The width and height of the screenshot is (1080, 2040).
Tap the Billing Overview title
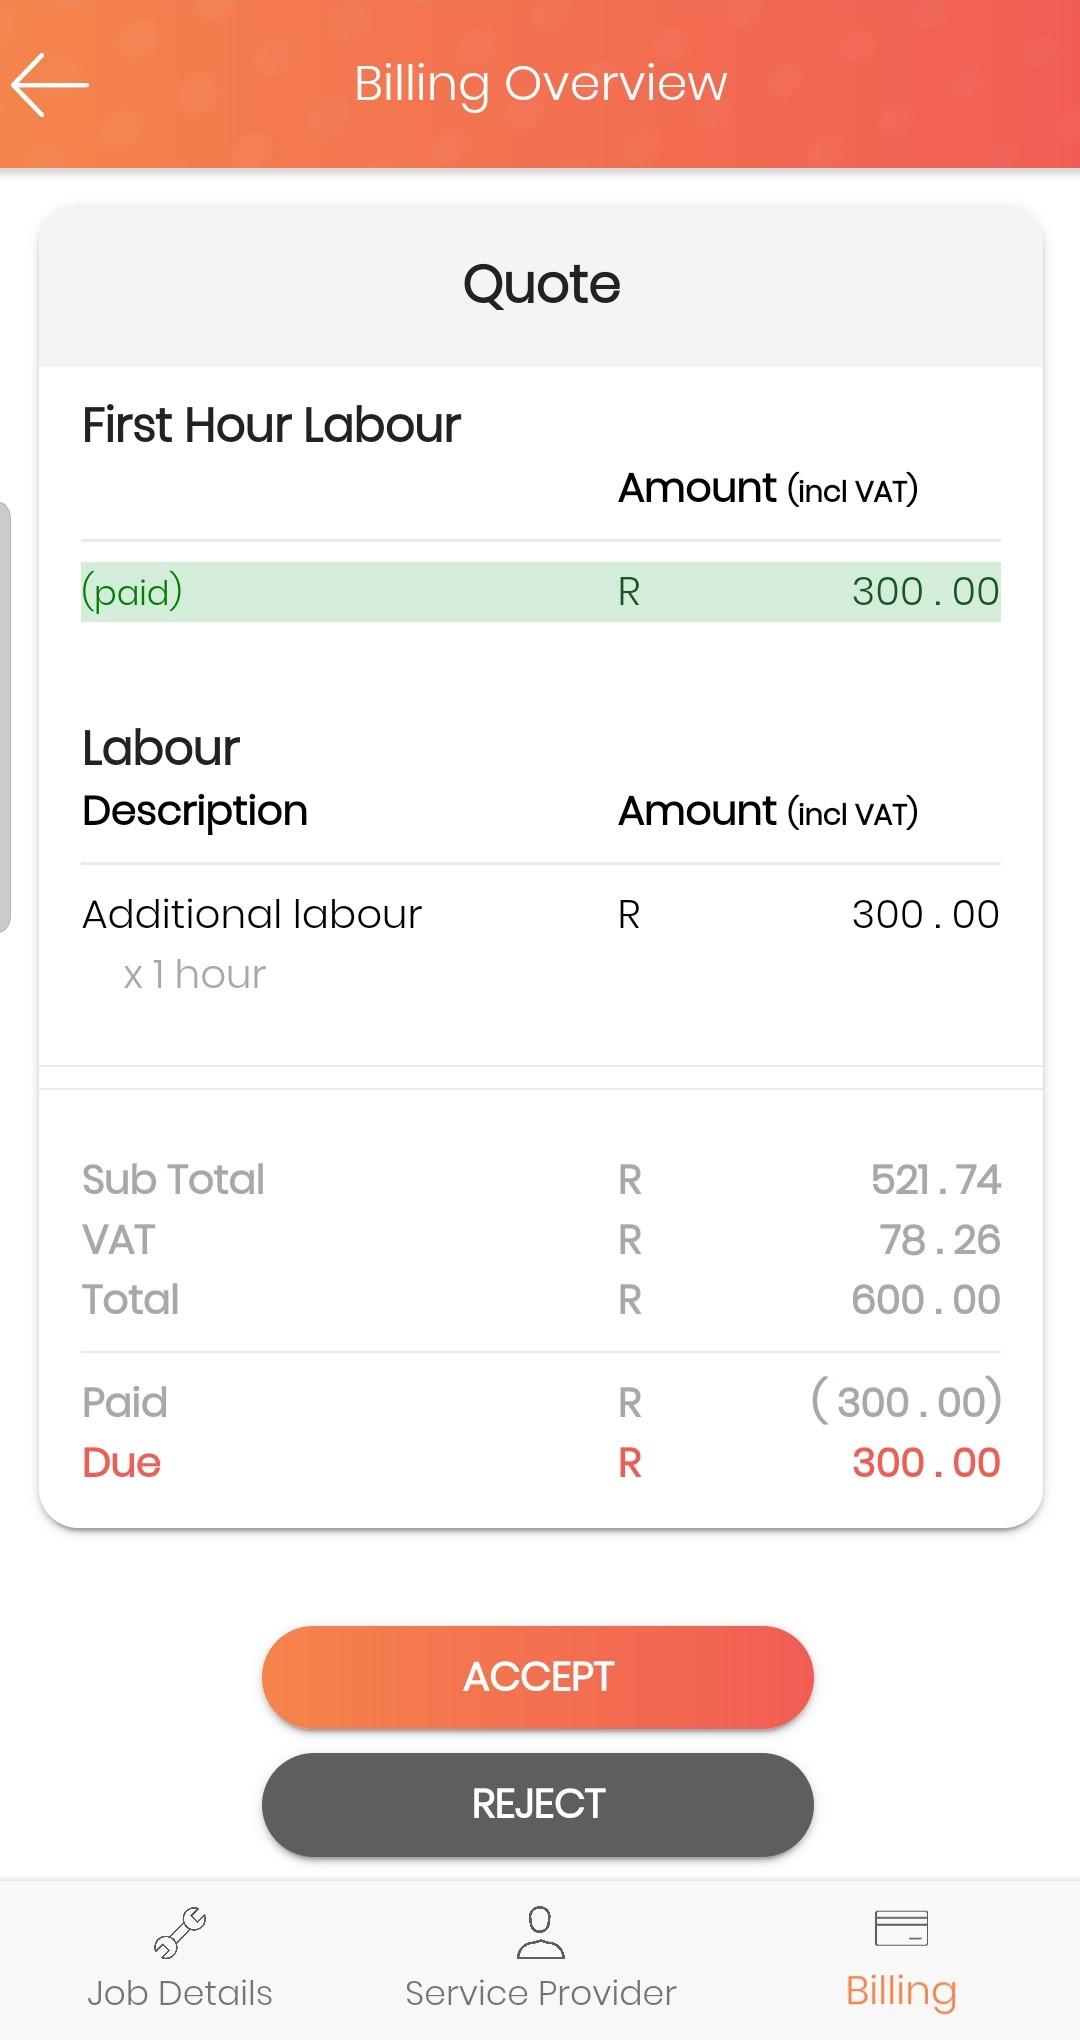[x=541, y=84]
